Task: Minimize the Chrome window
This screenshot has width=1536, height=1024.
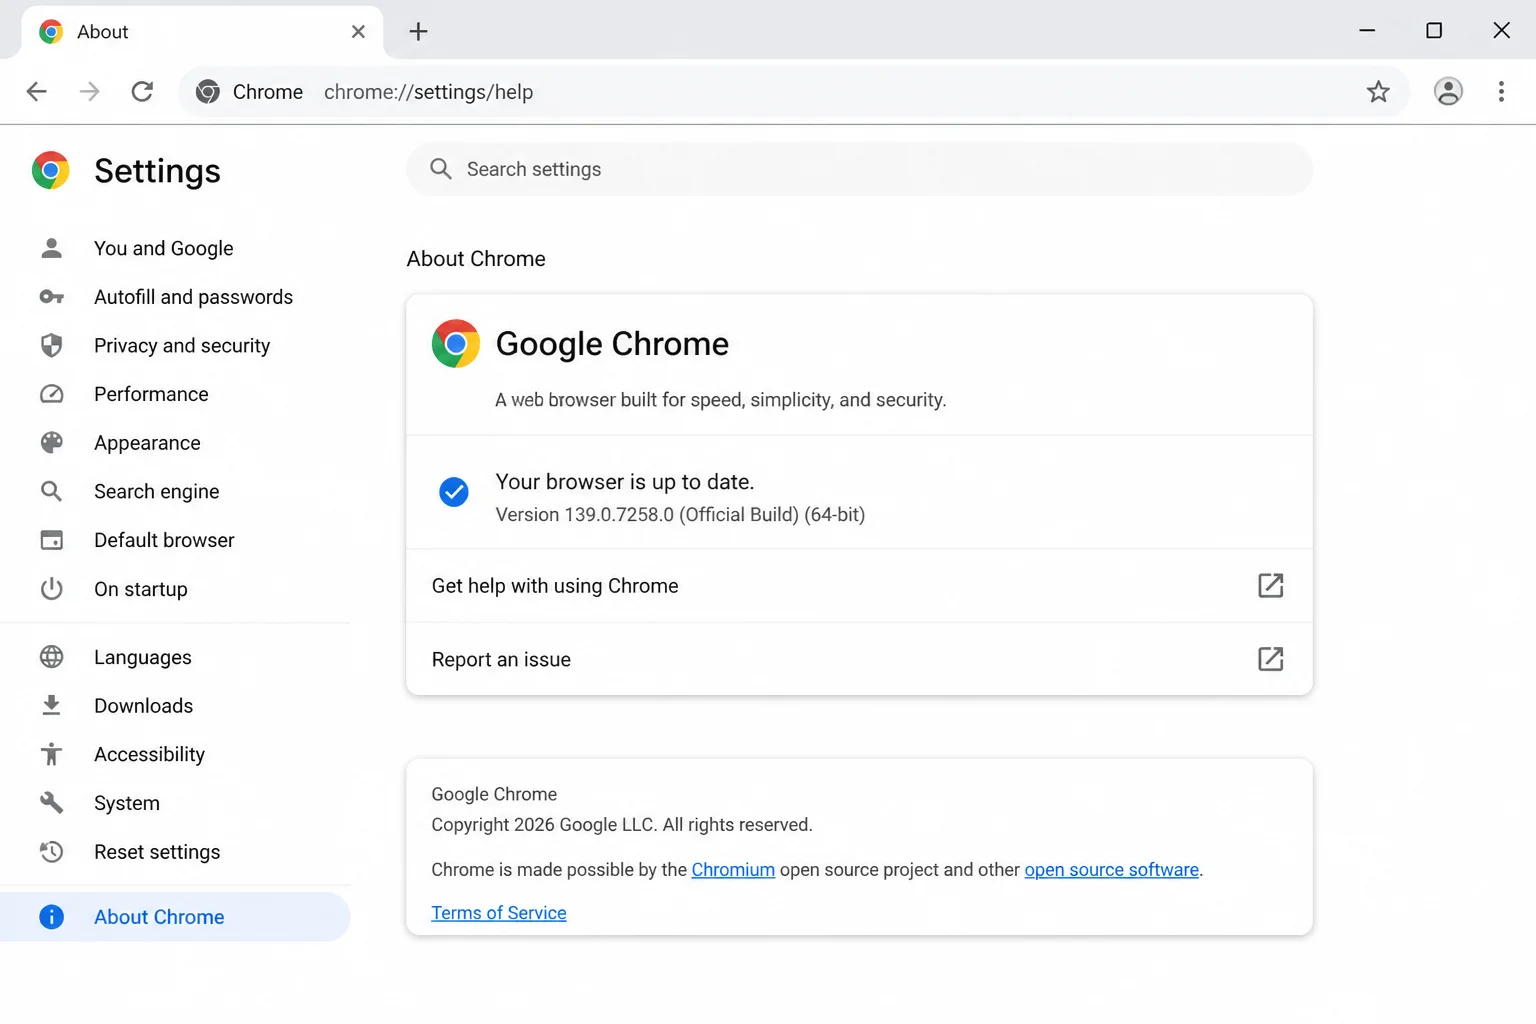Action: click(1367, 31)
